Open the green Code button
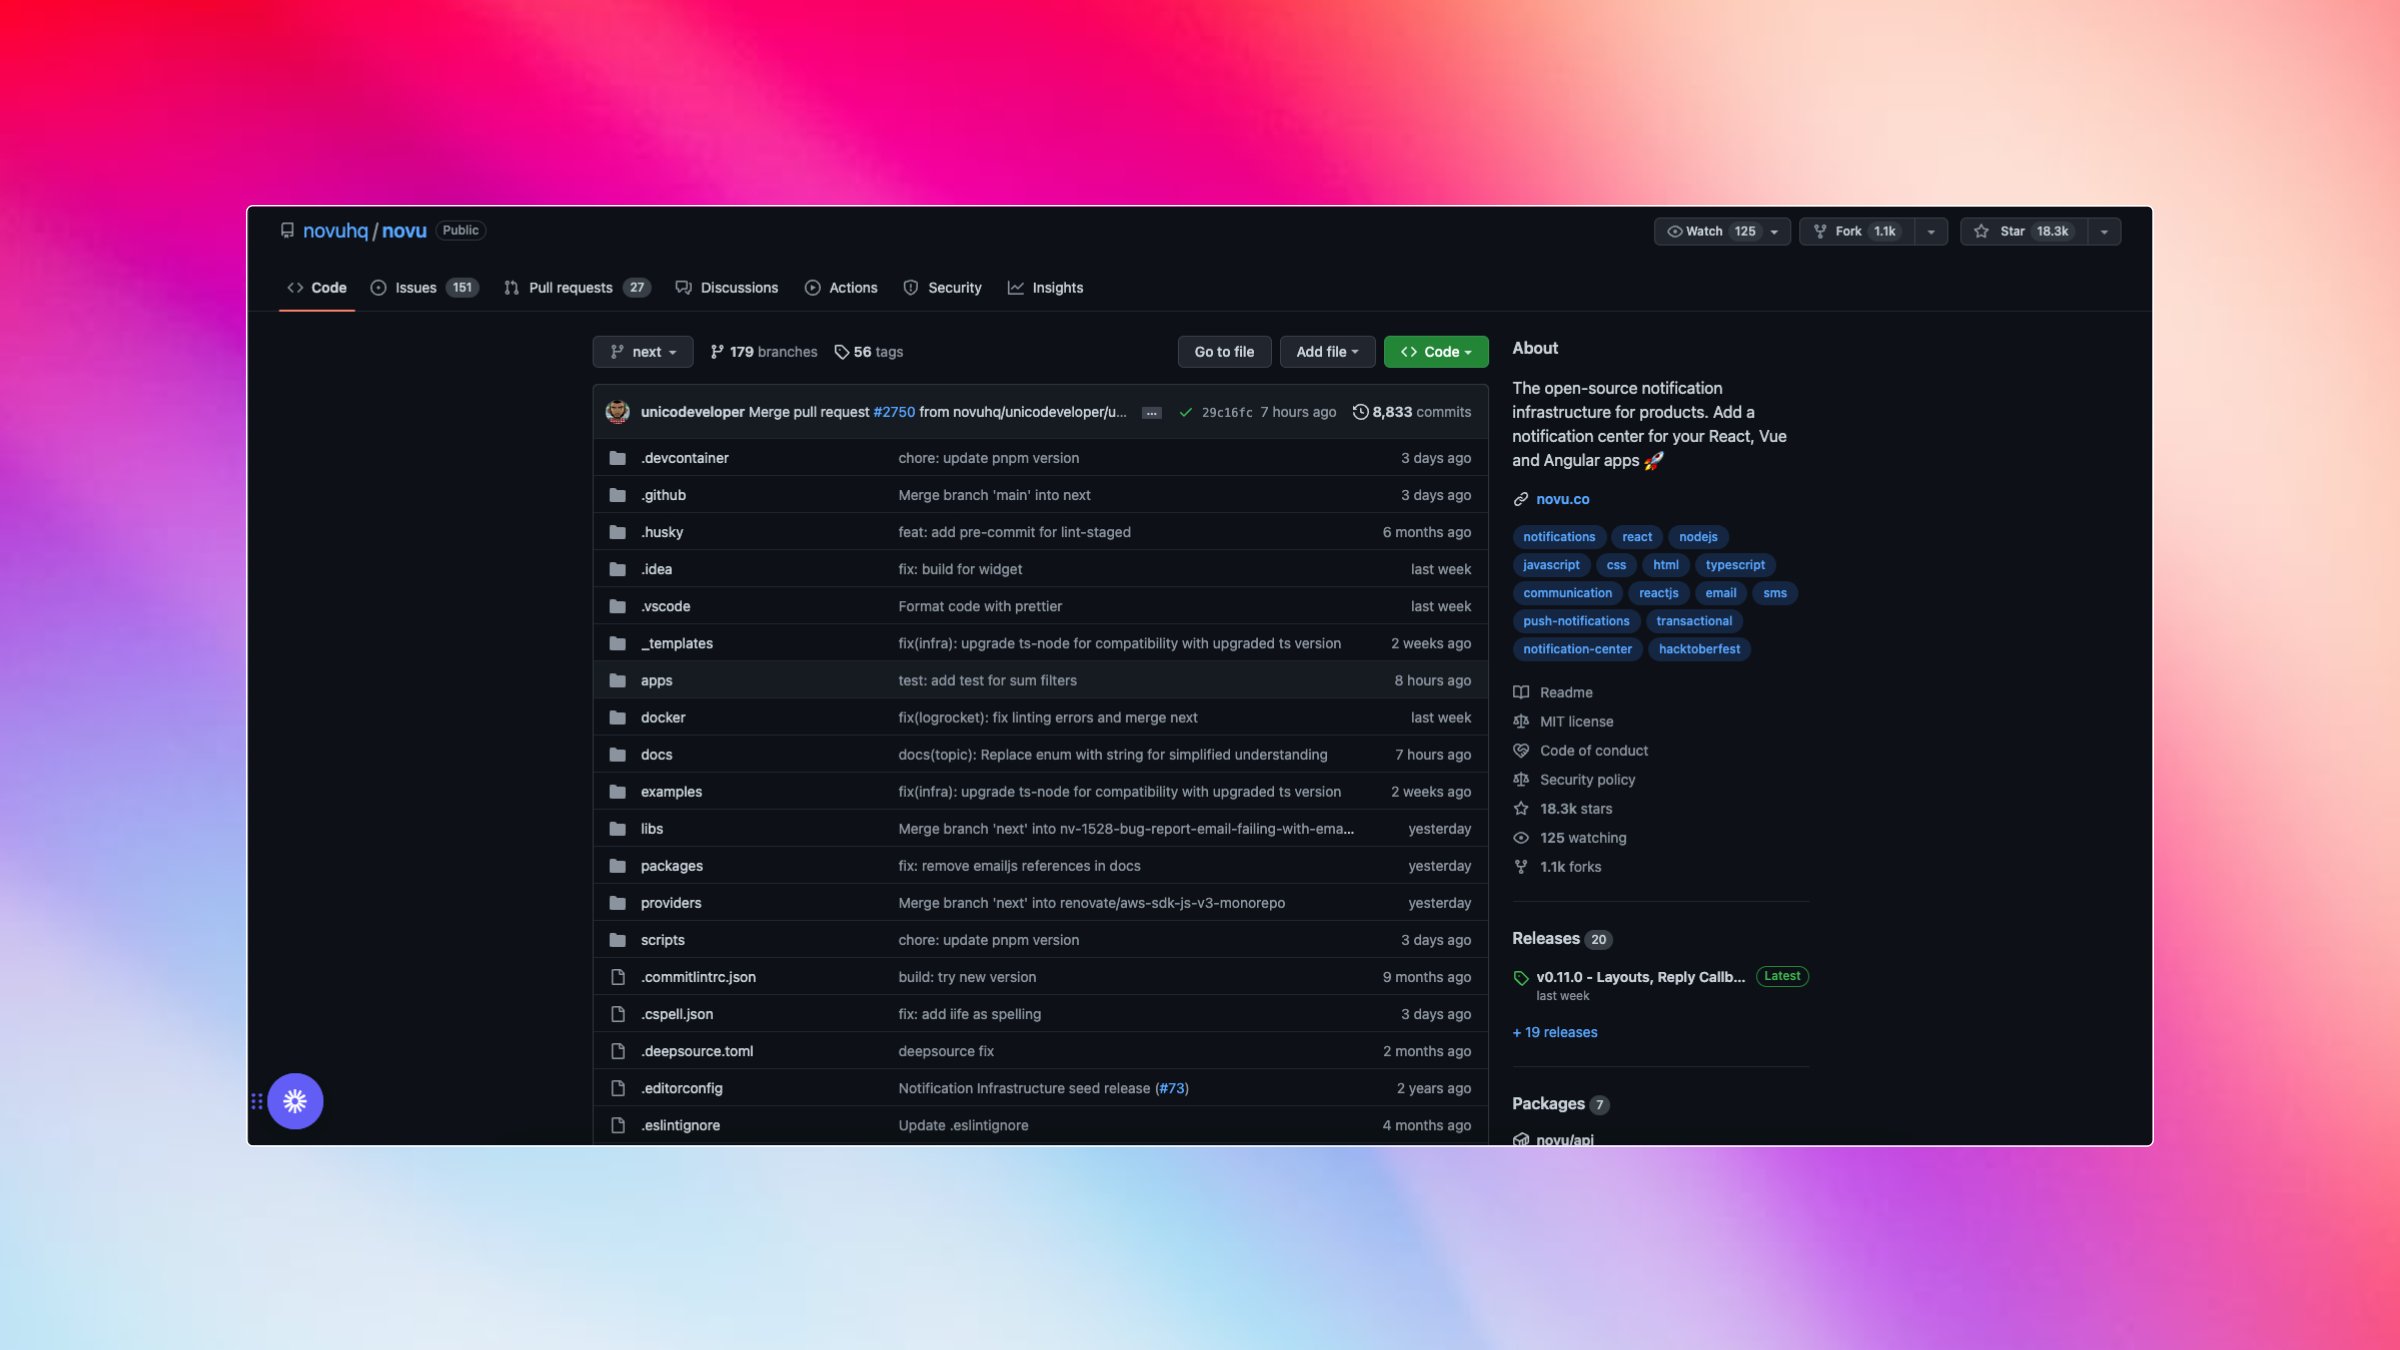The image size is (2400, 1350). coord(1435,352)
